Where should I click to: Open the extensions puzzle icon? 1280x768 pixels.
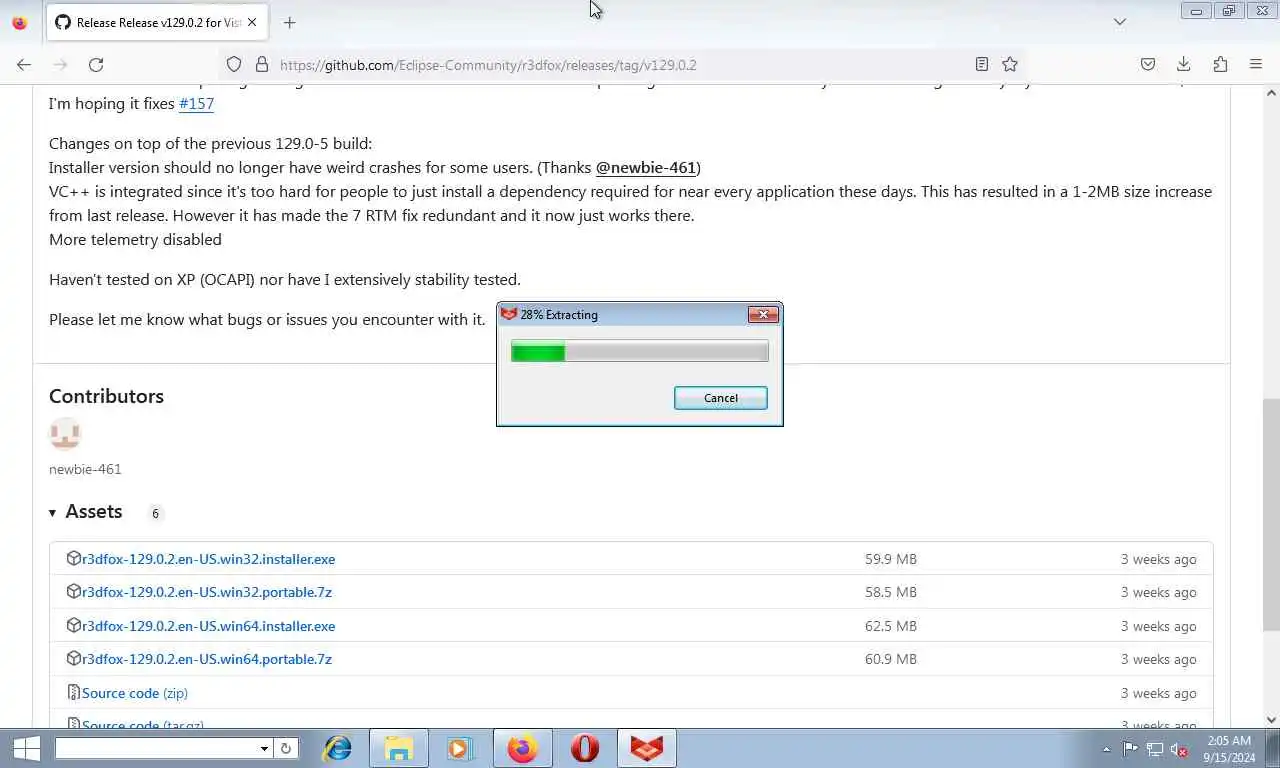tap(1220, 64)
